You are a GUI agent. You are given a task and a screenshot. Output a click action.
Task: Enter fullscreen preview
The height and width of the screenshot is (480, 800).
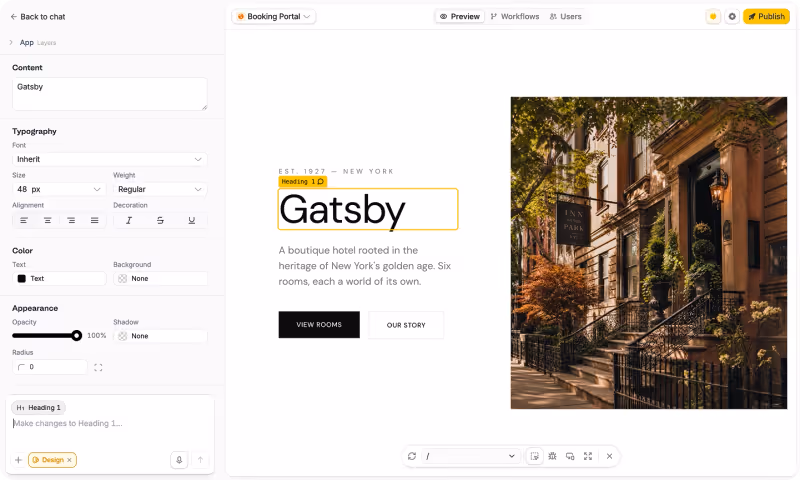pyautogui.click(x=588, y=456)
